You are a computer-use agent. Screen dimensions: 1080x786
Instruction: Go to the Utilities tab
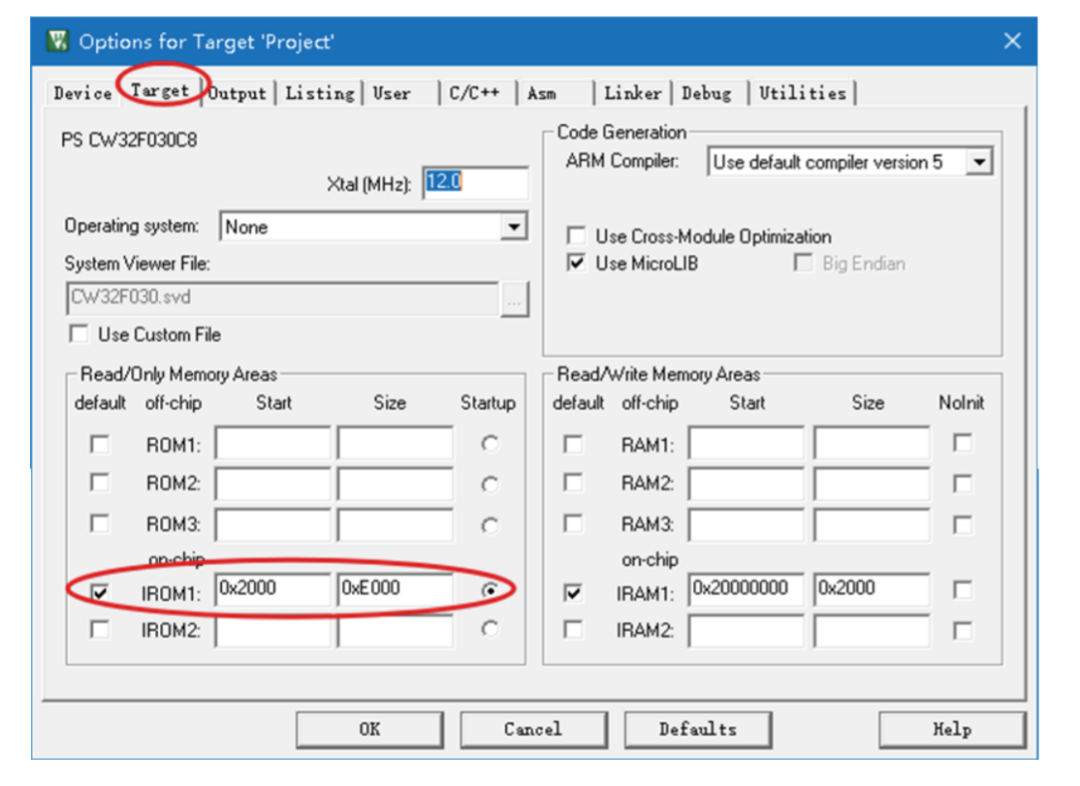[x=802, y=93]
